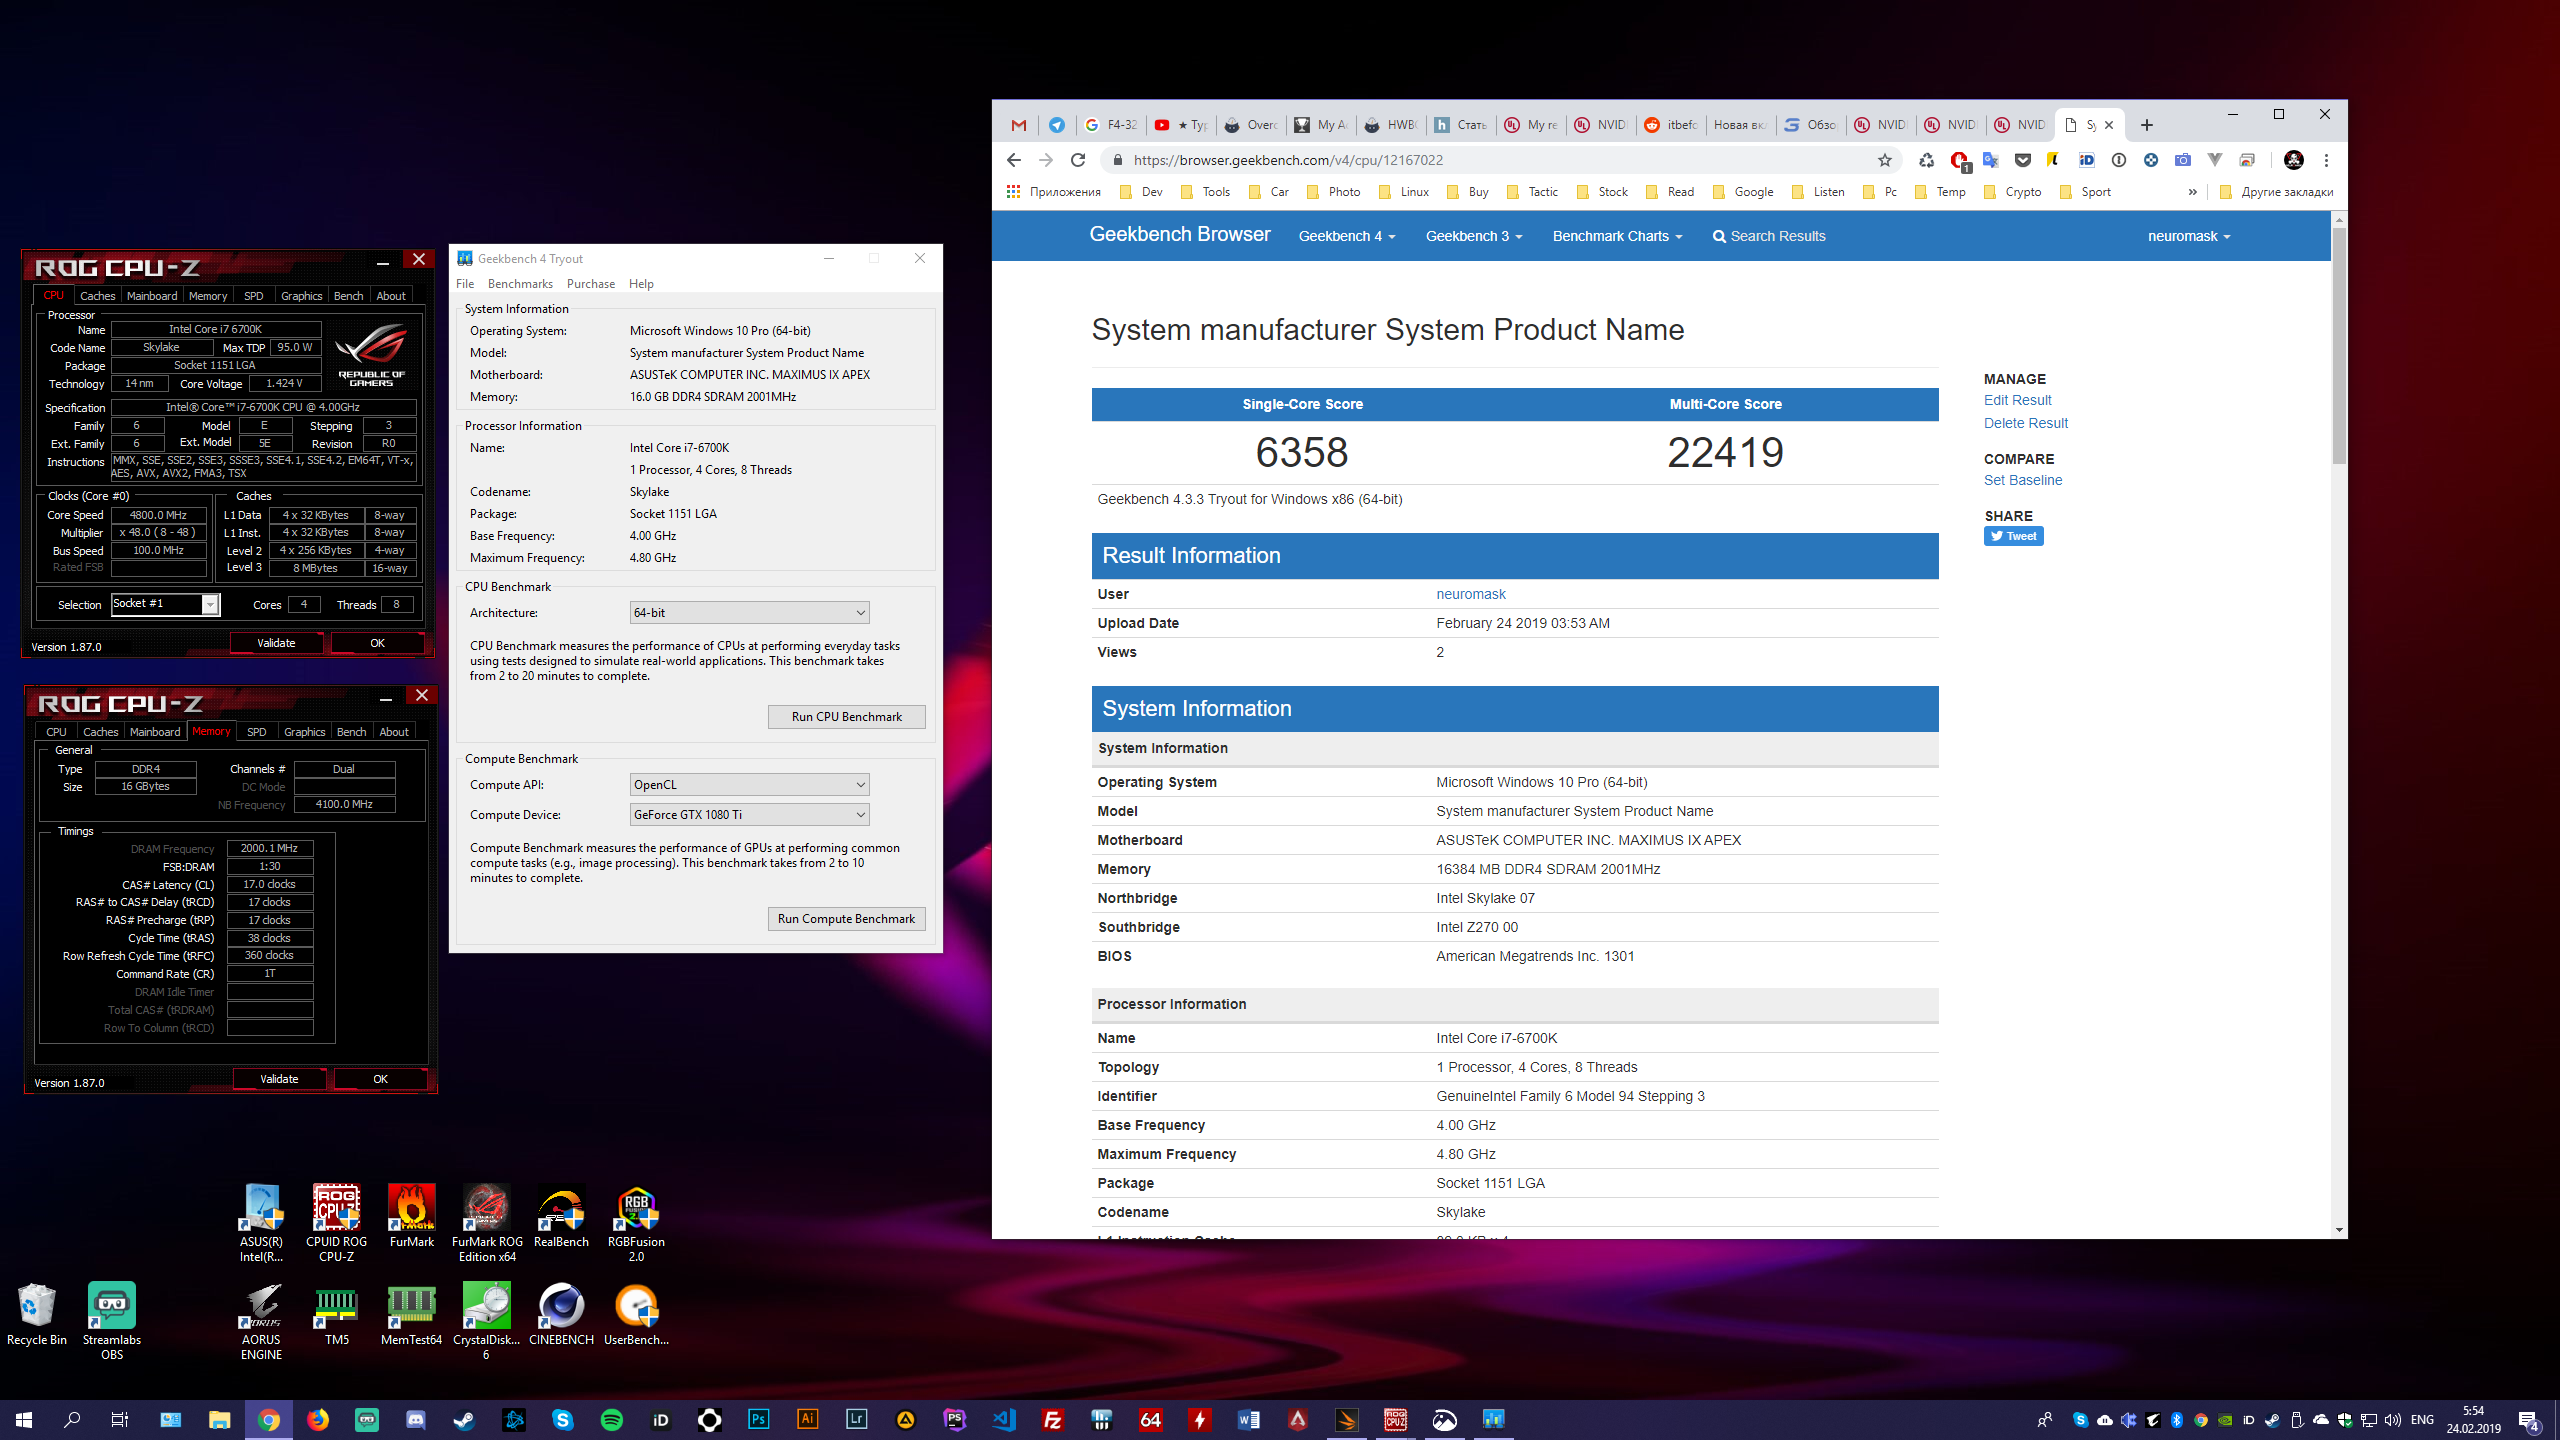Click Google Translate extension icon
The image size is (2560, 1440).
[x=1991, y=160]
